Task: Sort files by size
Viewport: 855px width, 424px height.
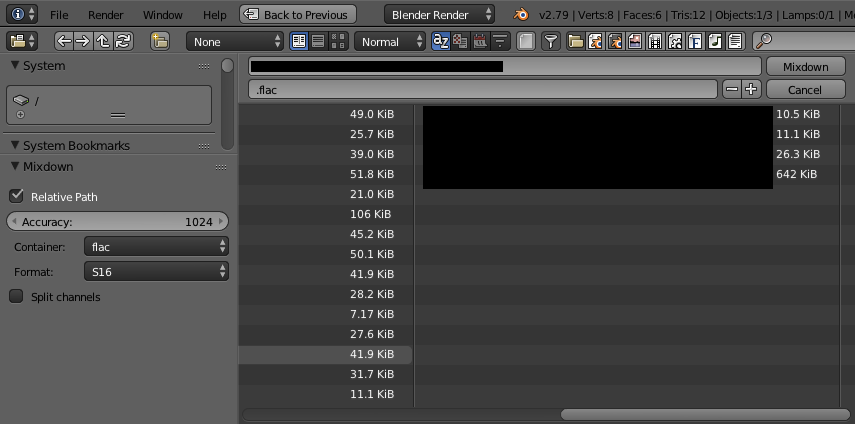Action: click(500, 41)
